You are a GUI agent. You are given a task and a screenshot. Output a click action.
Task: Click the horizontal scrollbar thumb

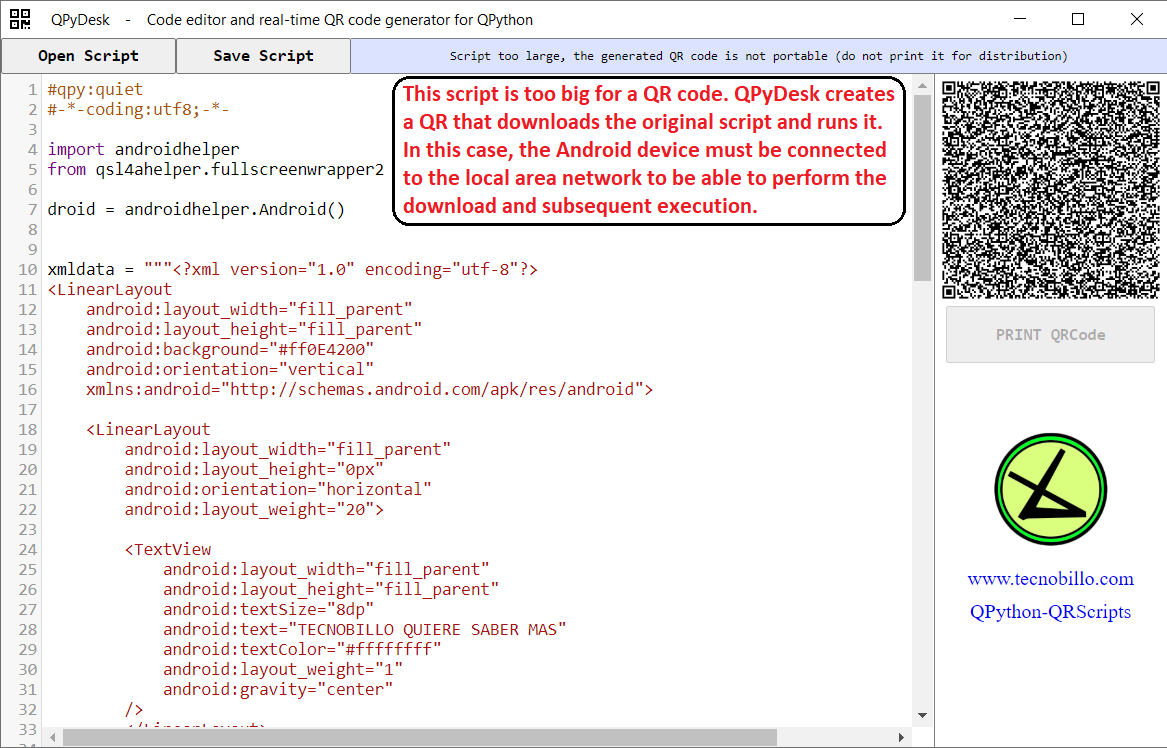[420, 737]
